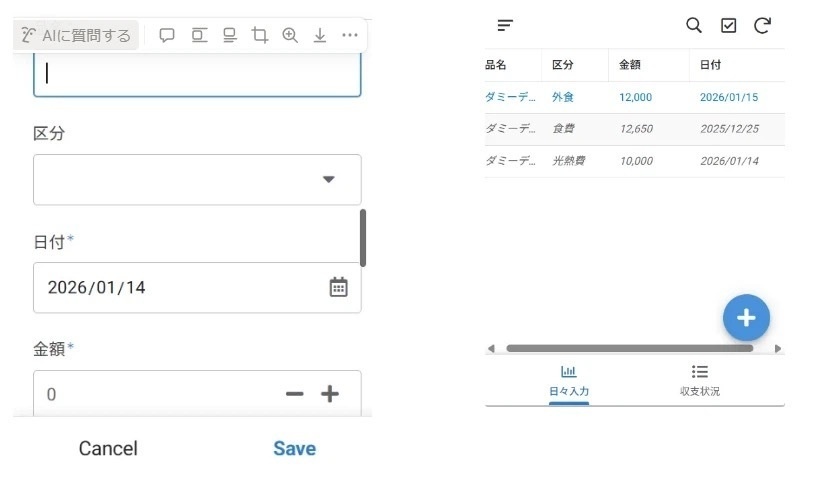The width and height of the screenshot is (831, 481).
Task: Click the download arrow icon
Action: (x=320, y=35)
